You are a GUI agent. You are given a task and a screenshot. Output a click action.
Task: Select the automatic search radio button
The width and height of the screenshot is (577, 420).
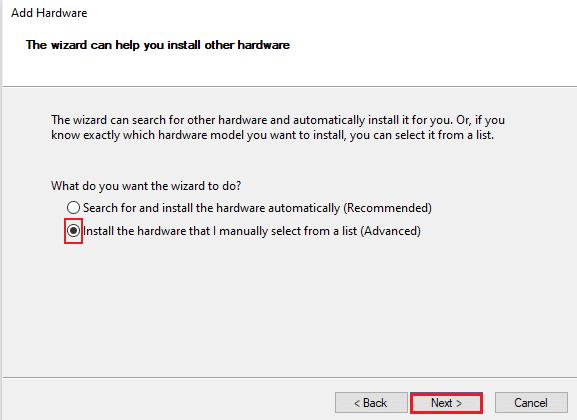tap(73, 208)
